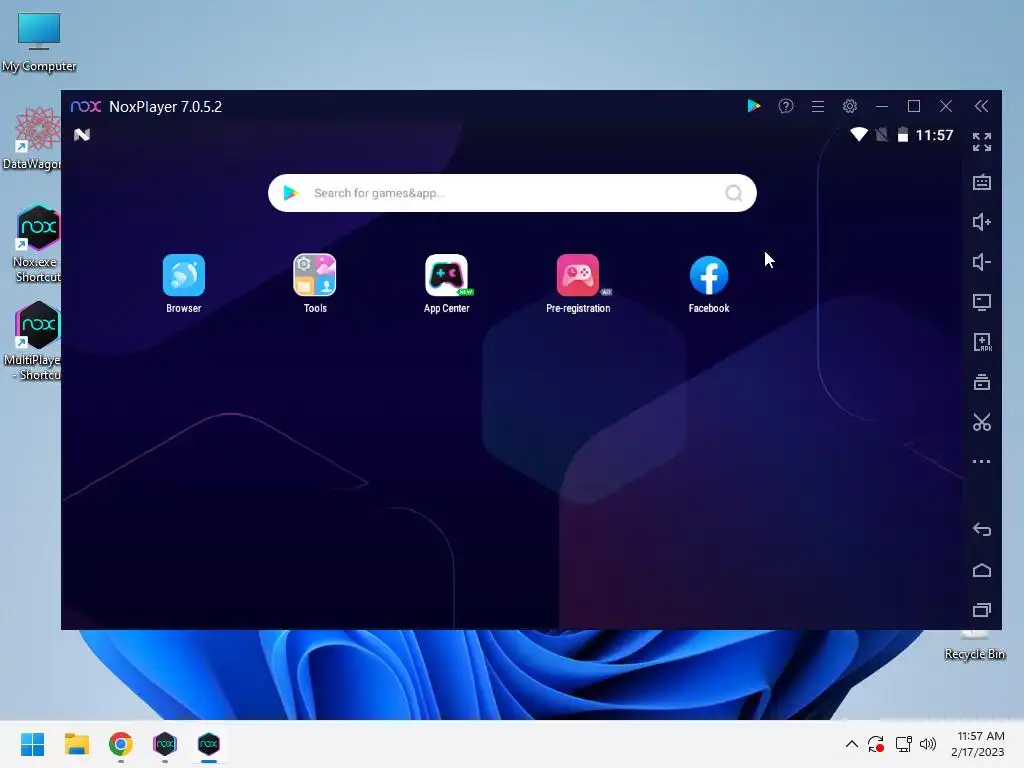
Task: Open Play Store icon in NoxPlayer title bar
Action: coord(754,106)
